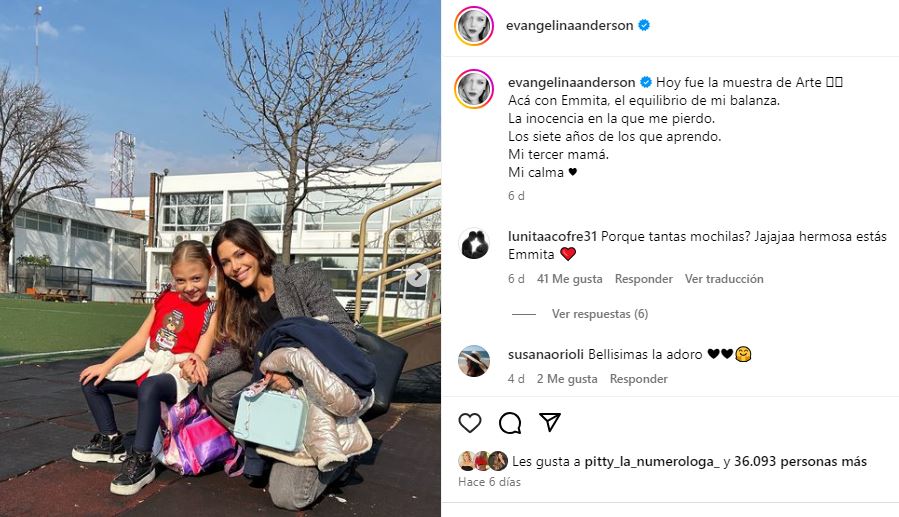This screenshot has height=517, width=899.
Task: Click the verified badge beside header username
Action: point(644,25)
